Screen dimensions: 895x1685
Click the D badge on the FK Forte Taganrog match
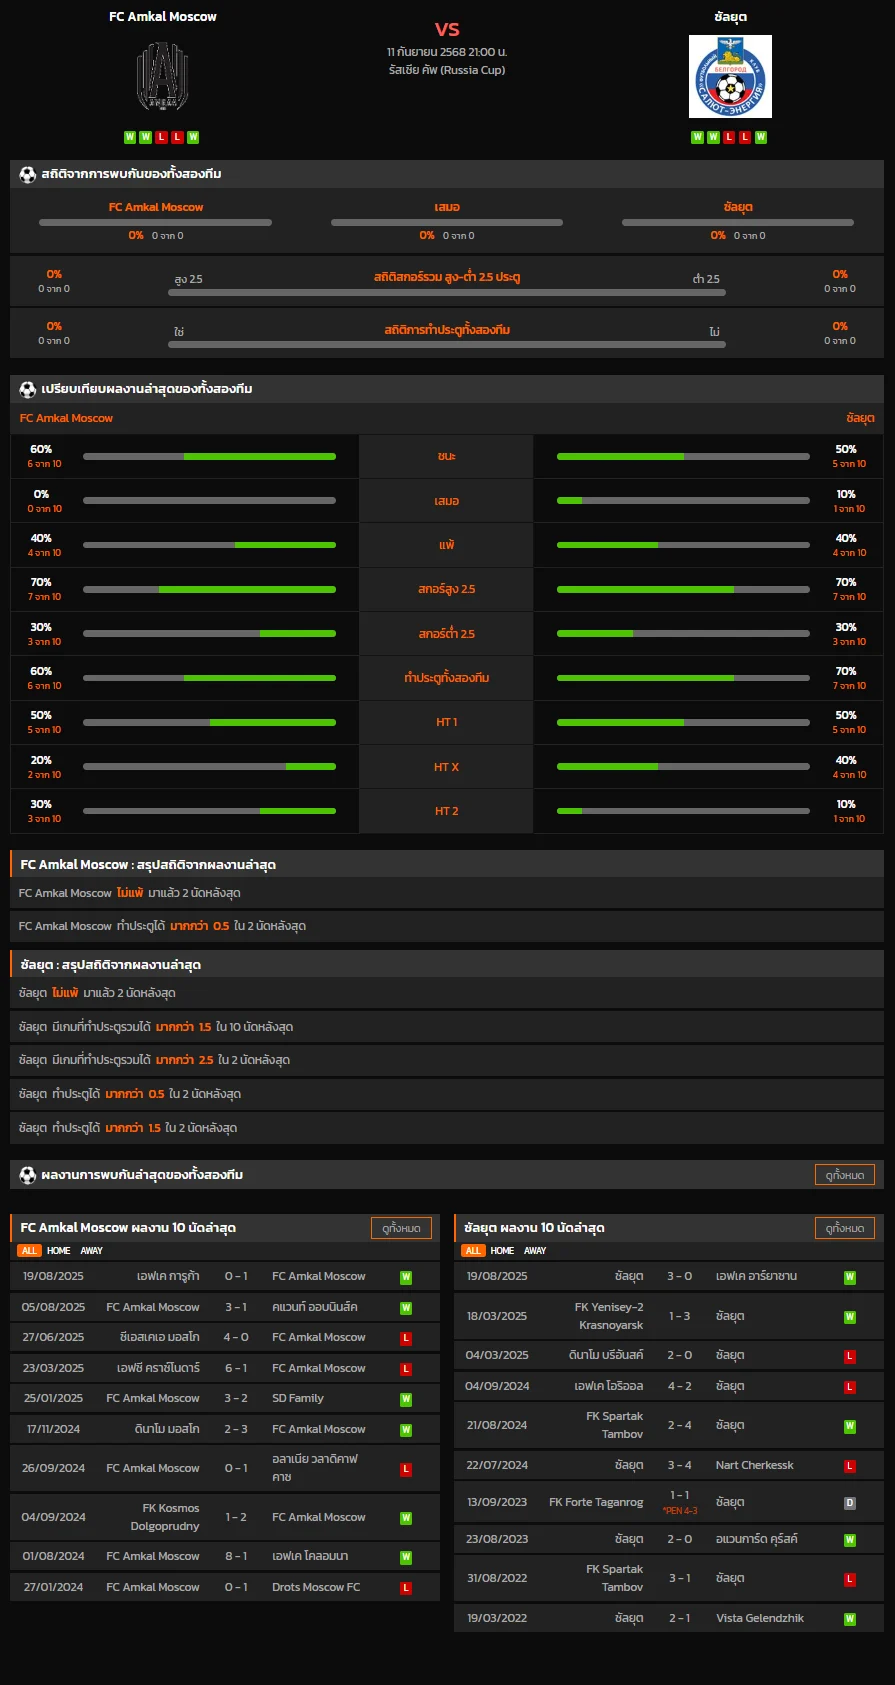[850, 1503]
